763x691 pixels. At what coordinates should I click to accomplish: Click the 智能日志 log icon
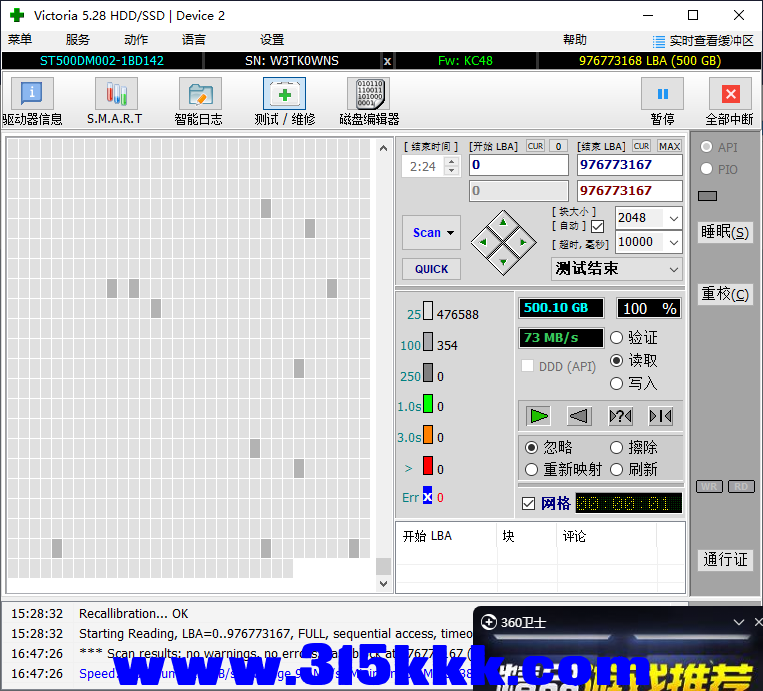200,94
